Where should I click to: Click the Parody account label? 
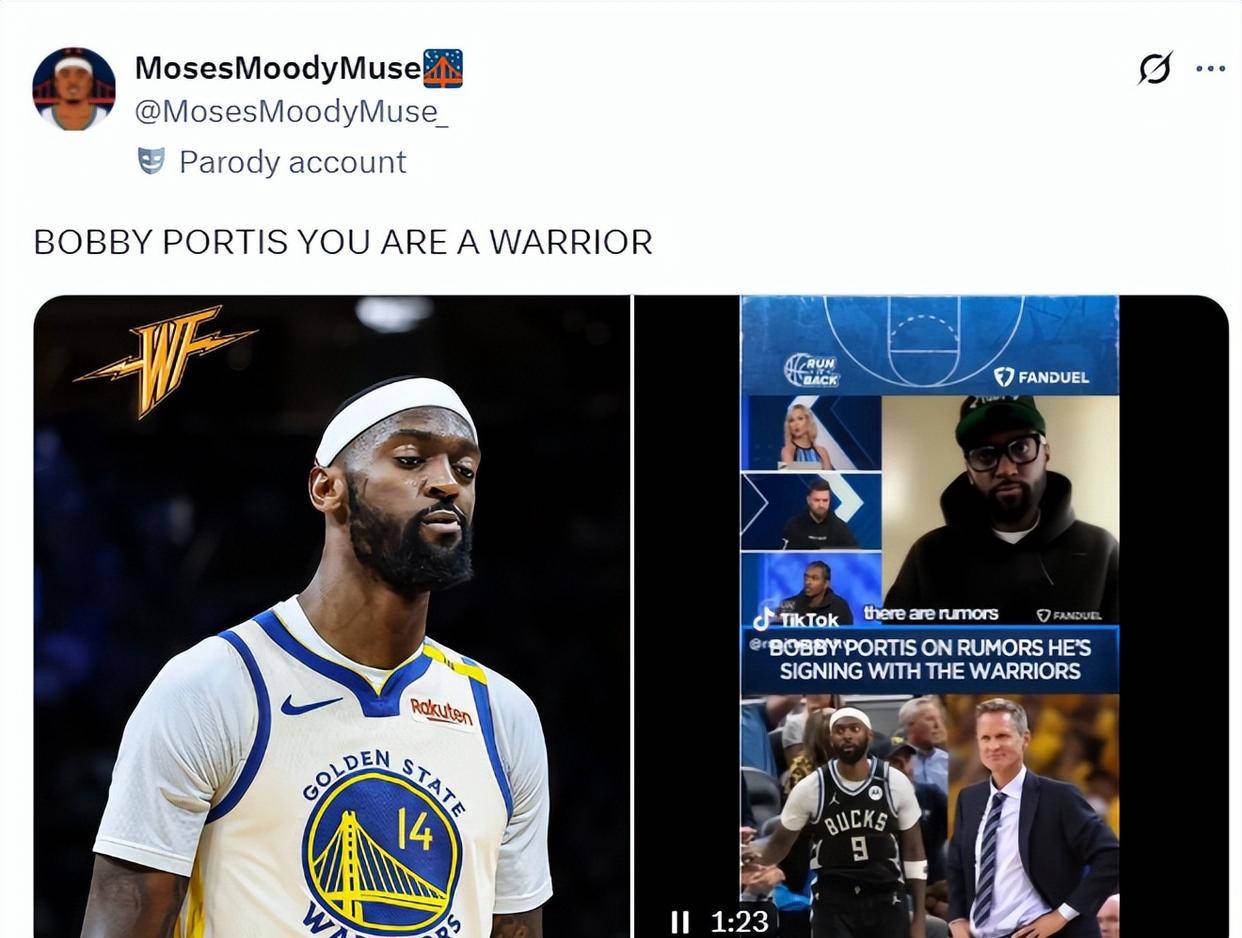point(293,162)
